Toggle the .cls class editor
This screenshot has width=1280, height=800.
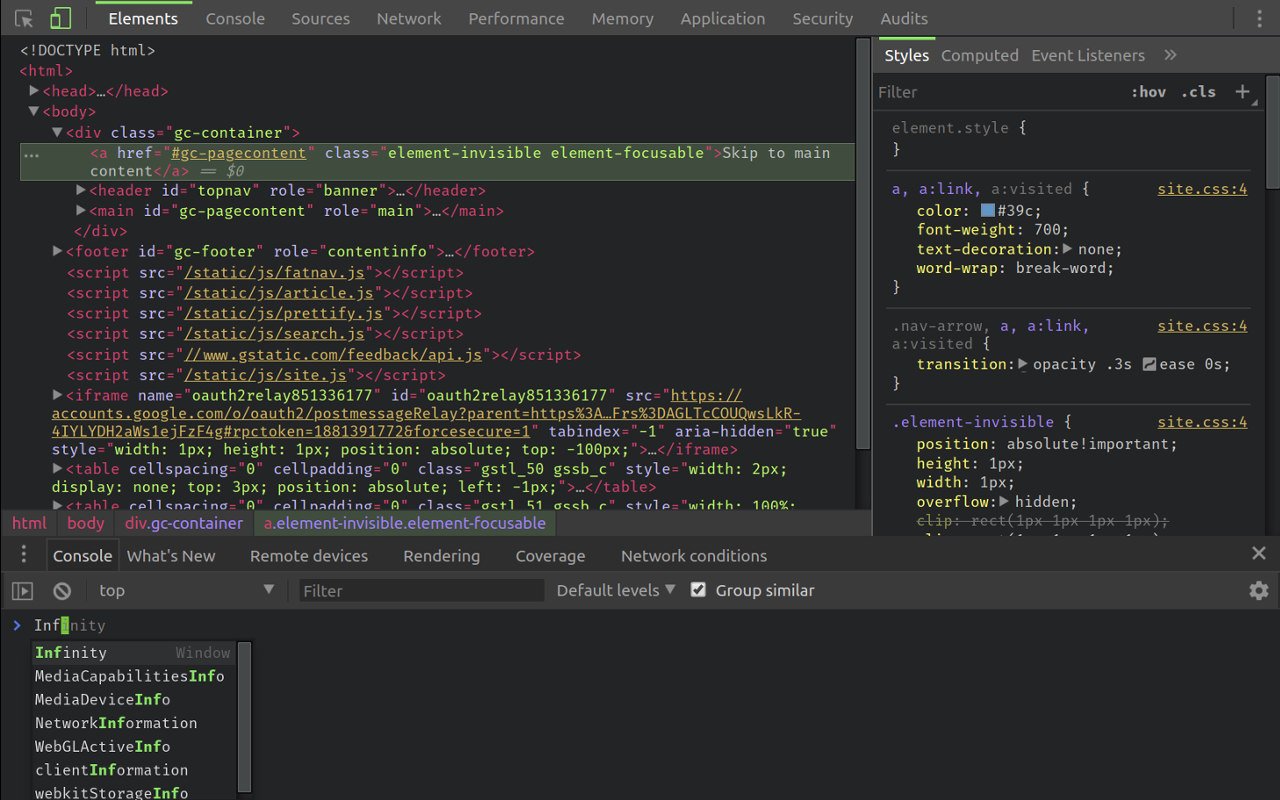(1198, 91)
